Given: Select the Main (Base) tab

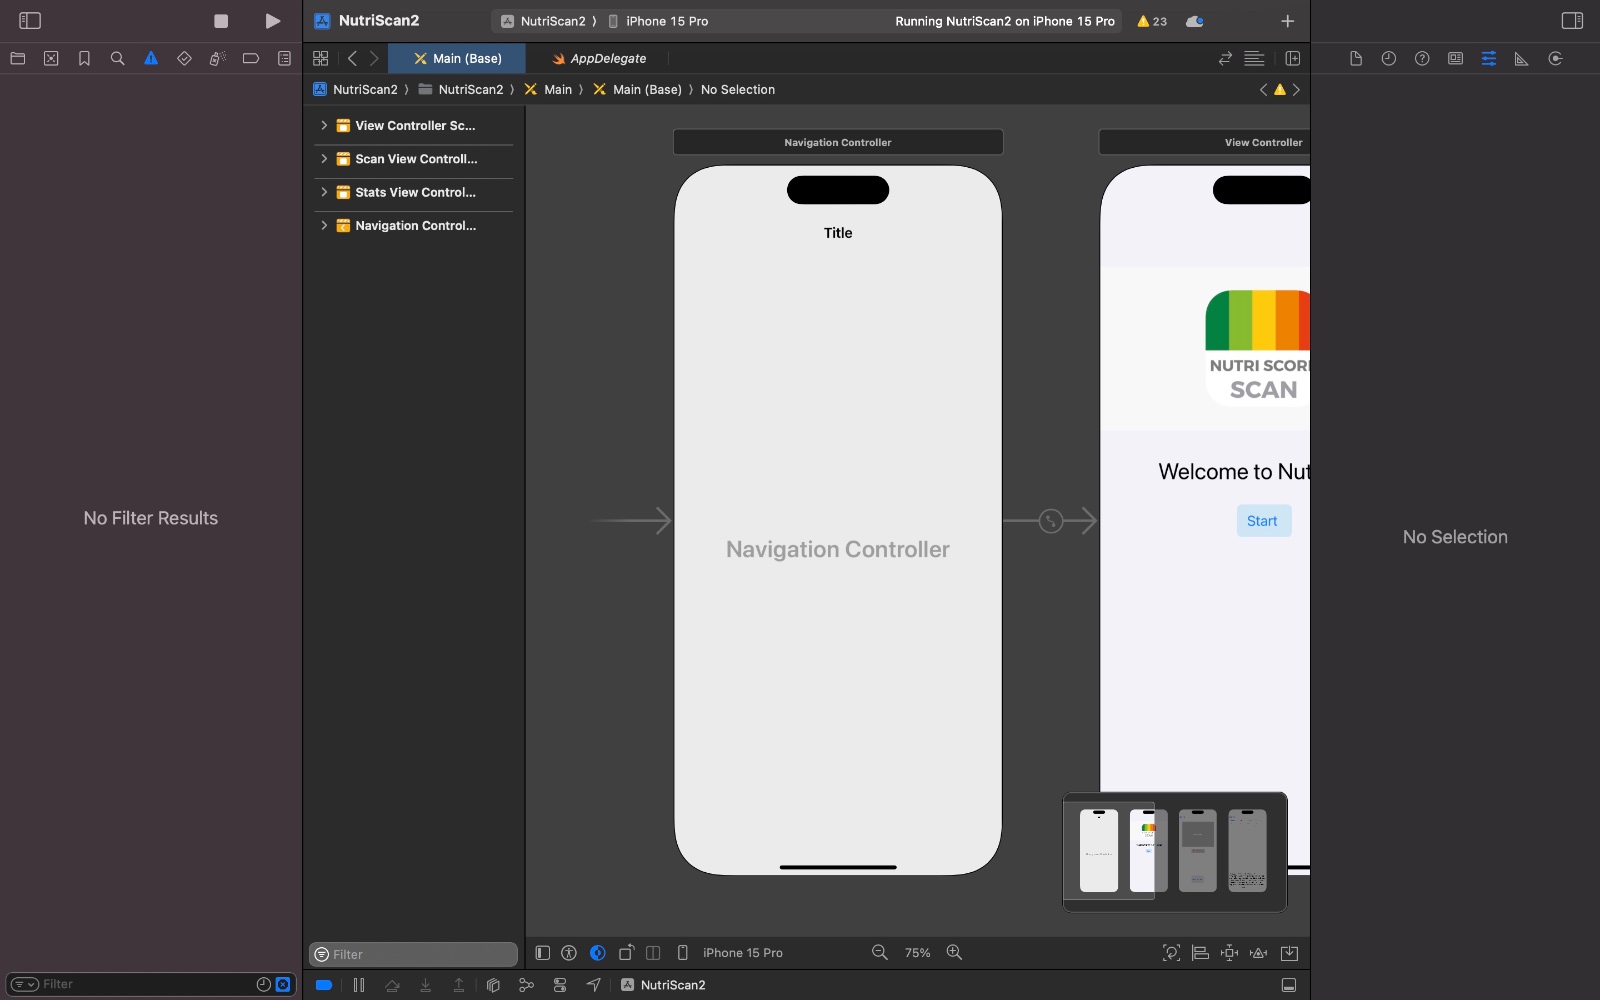Looking at the screenshot, I should point(458,59).
